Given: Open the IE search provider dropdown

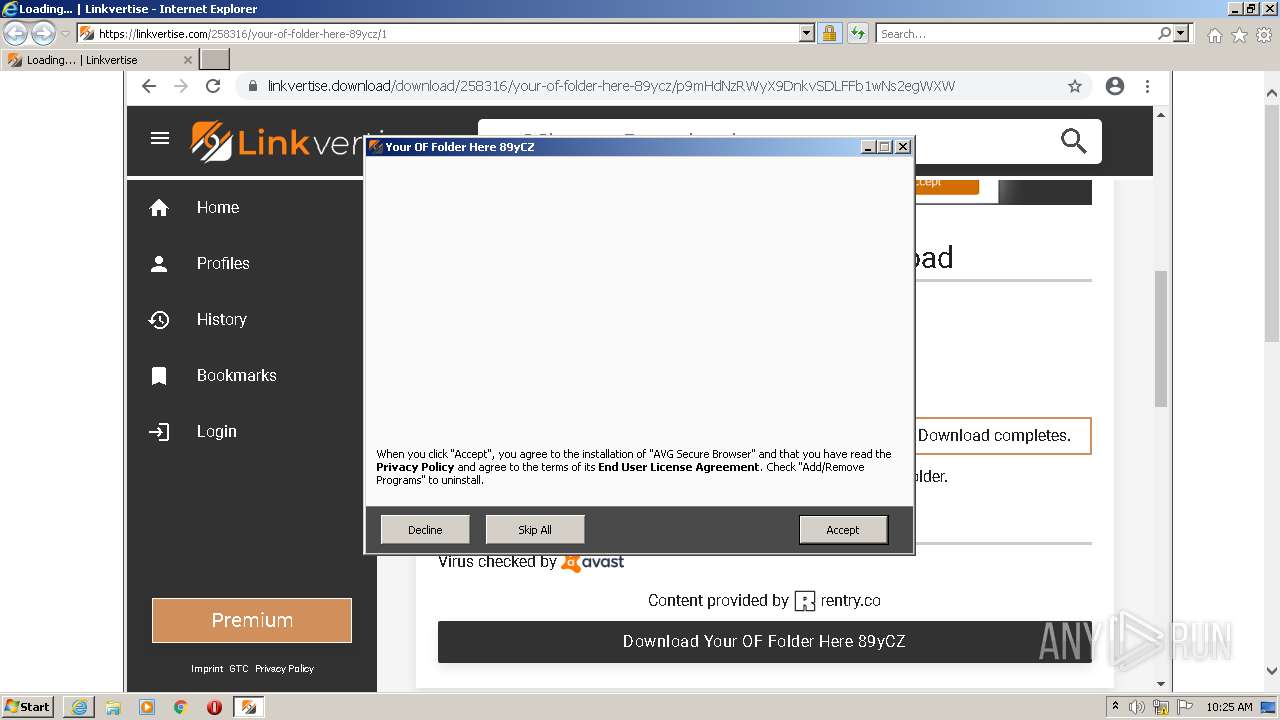Looking at the screenshot, I should click(1182, 33).
